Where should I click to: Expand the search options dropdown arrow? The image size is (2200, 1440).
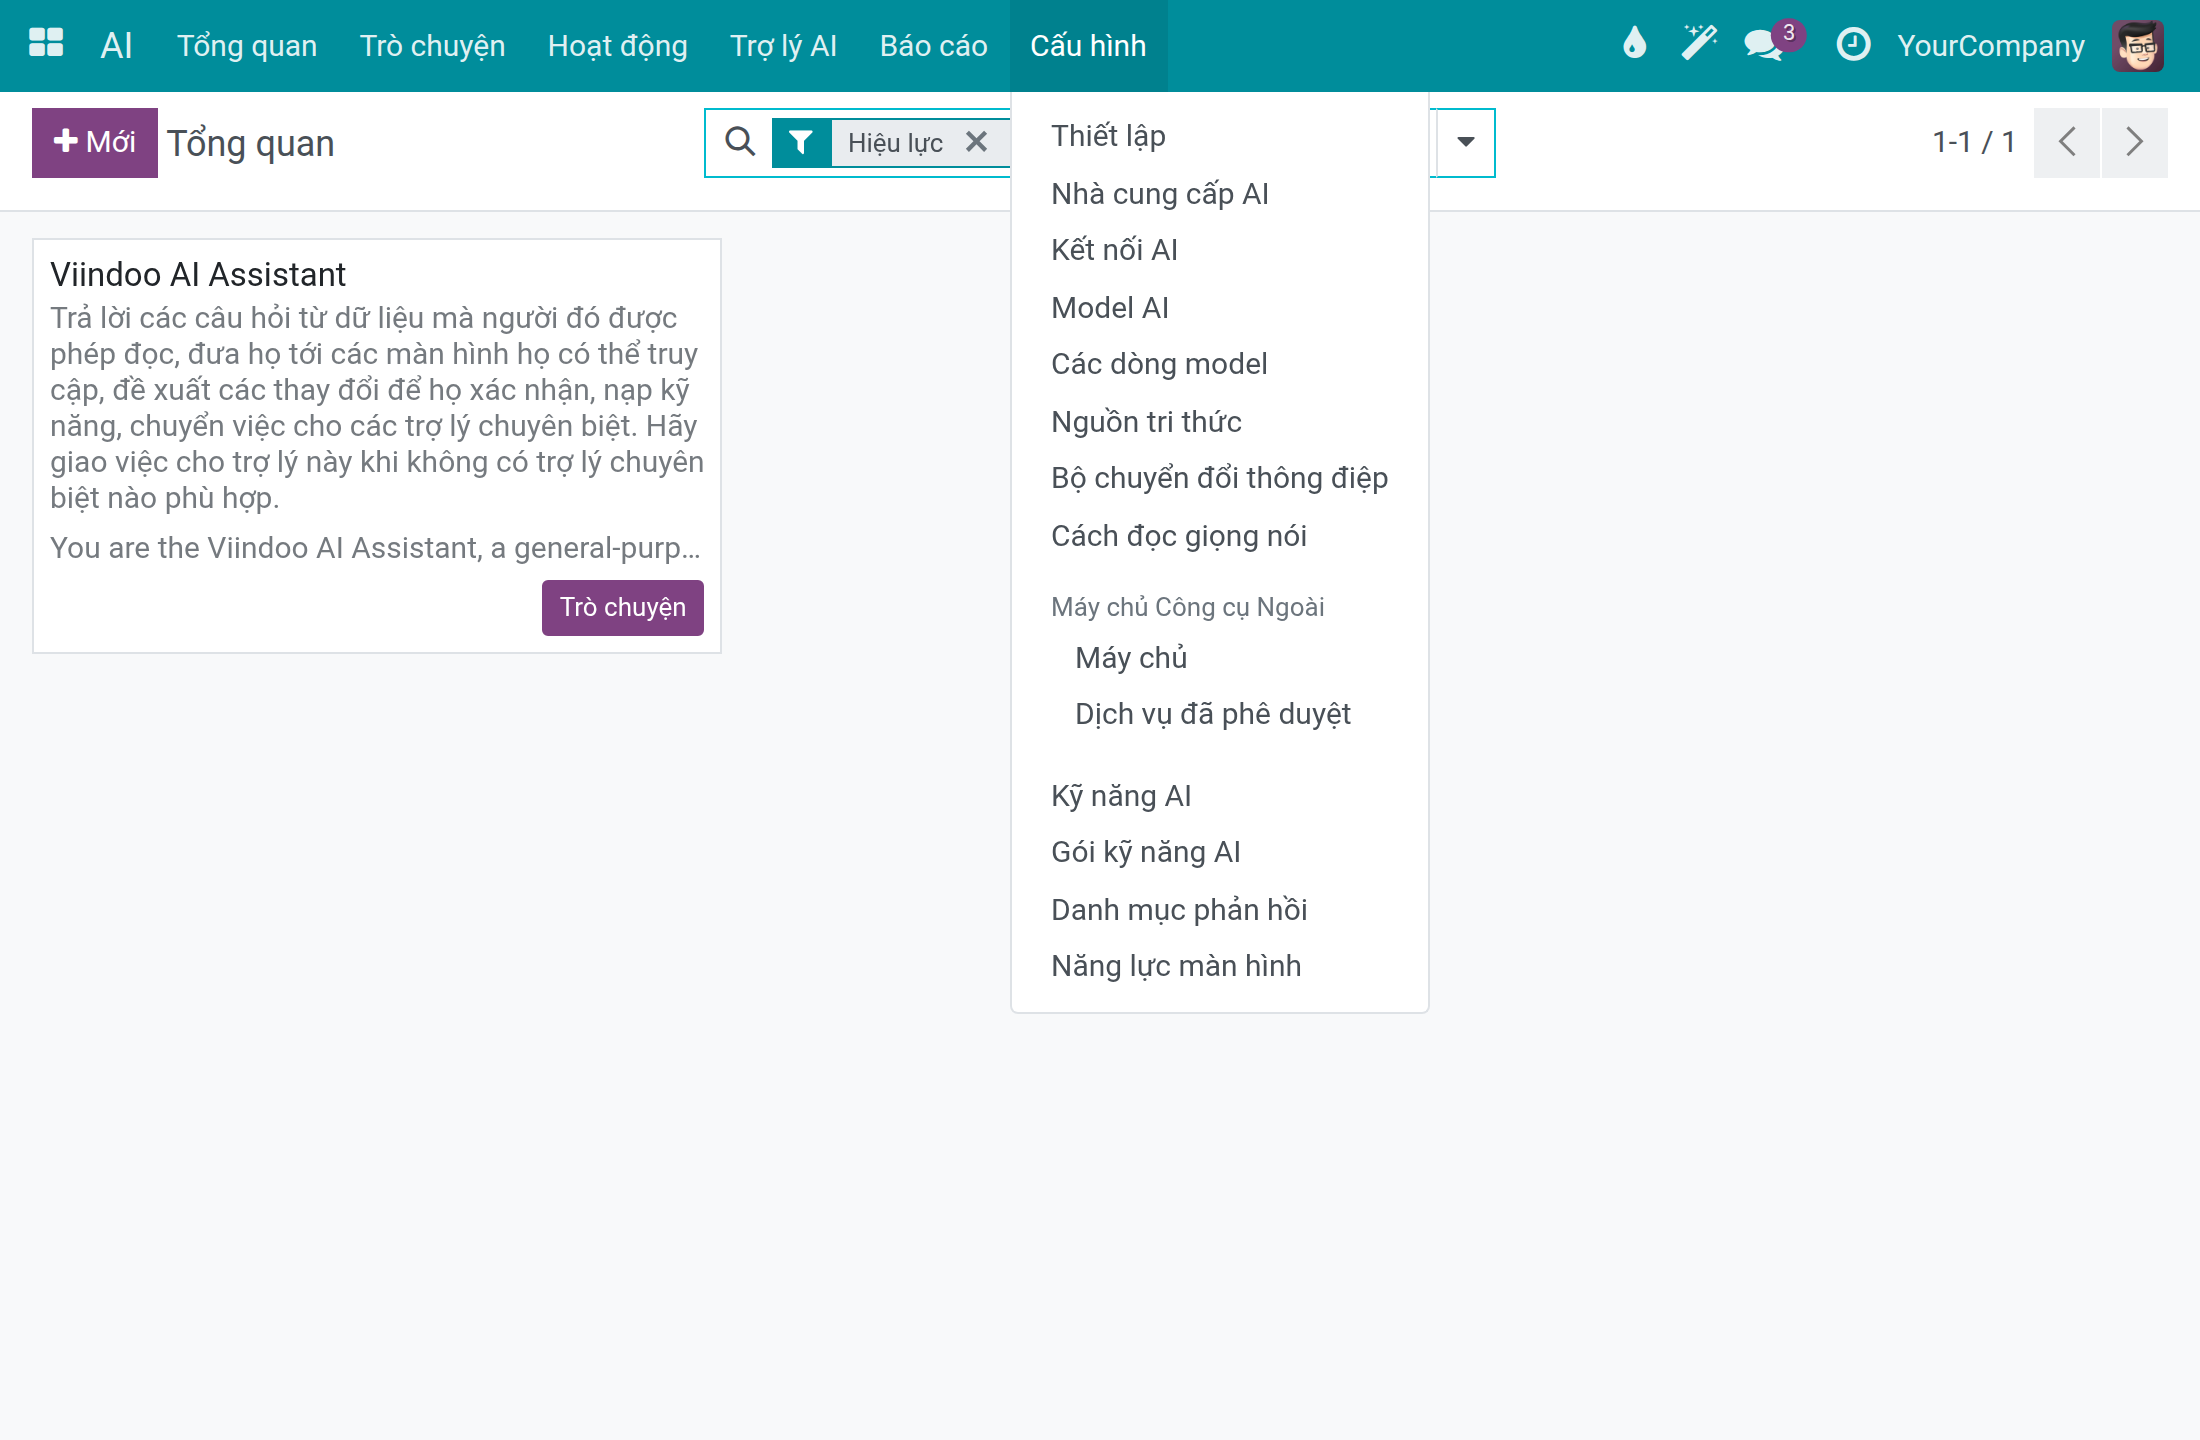click(1466, 142)
